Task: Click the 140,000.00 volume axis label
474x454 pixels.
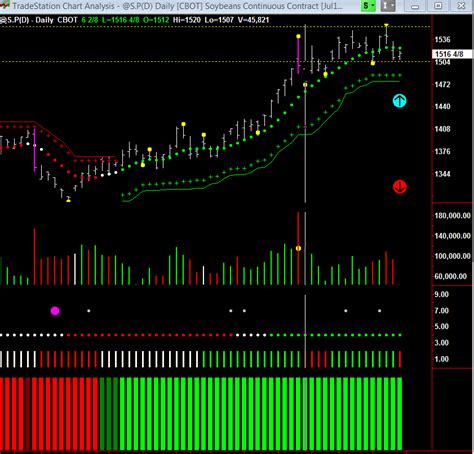Action: point(452,236)
